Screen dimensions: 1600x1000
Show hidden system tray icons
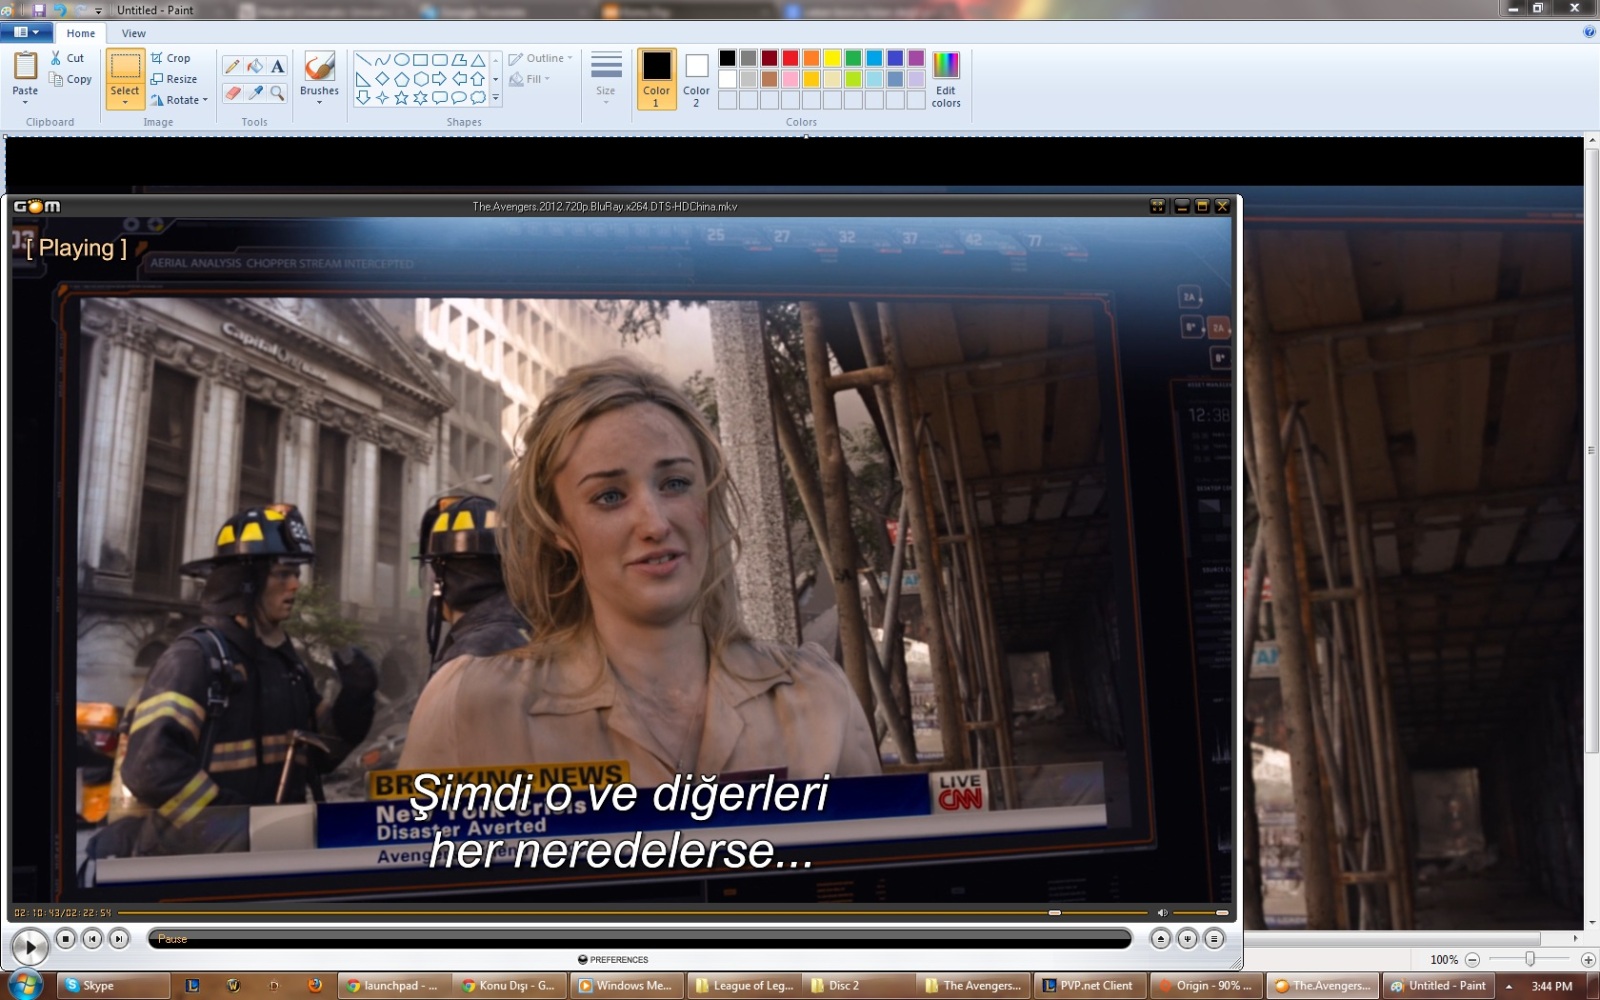click(1509, 986)
